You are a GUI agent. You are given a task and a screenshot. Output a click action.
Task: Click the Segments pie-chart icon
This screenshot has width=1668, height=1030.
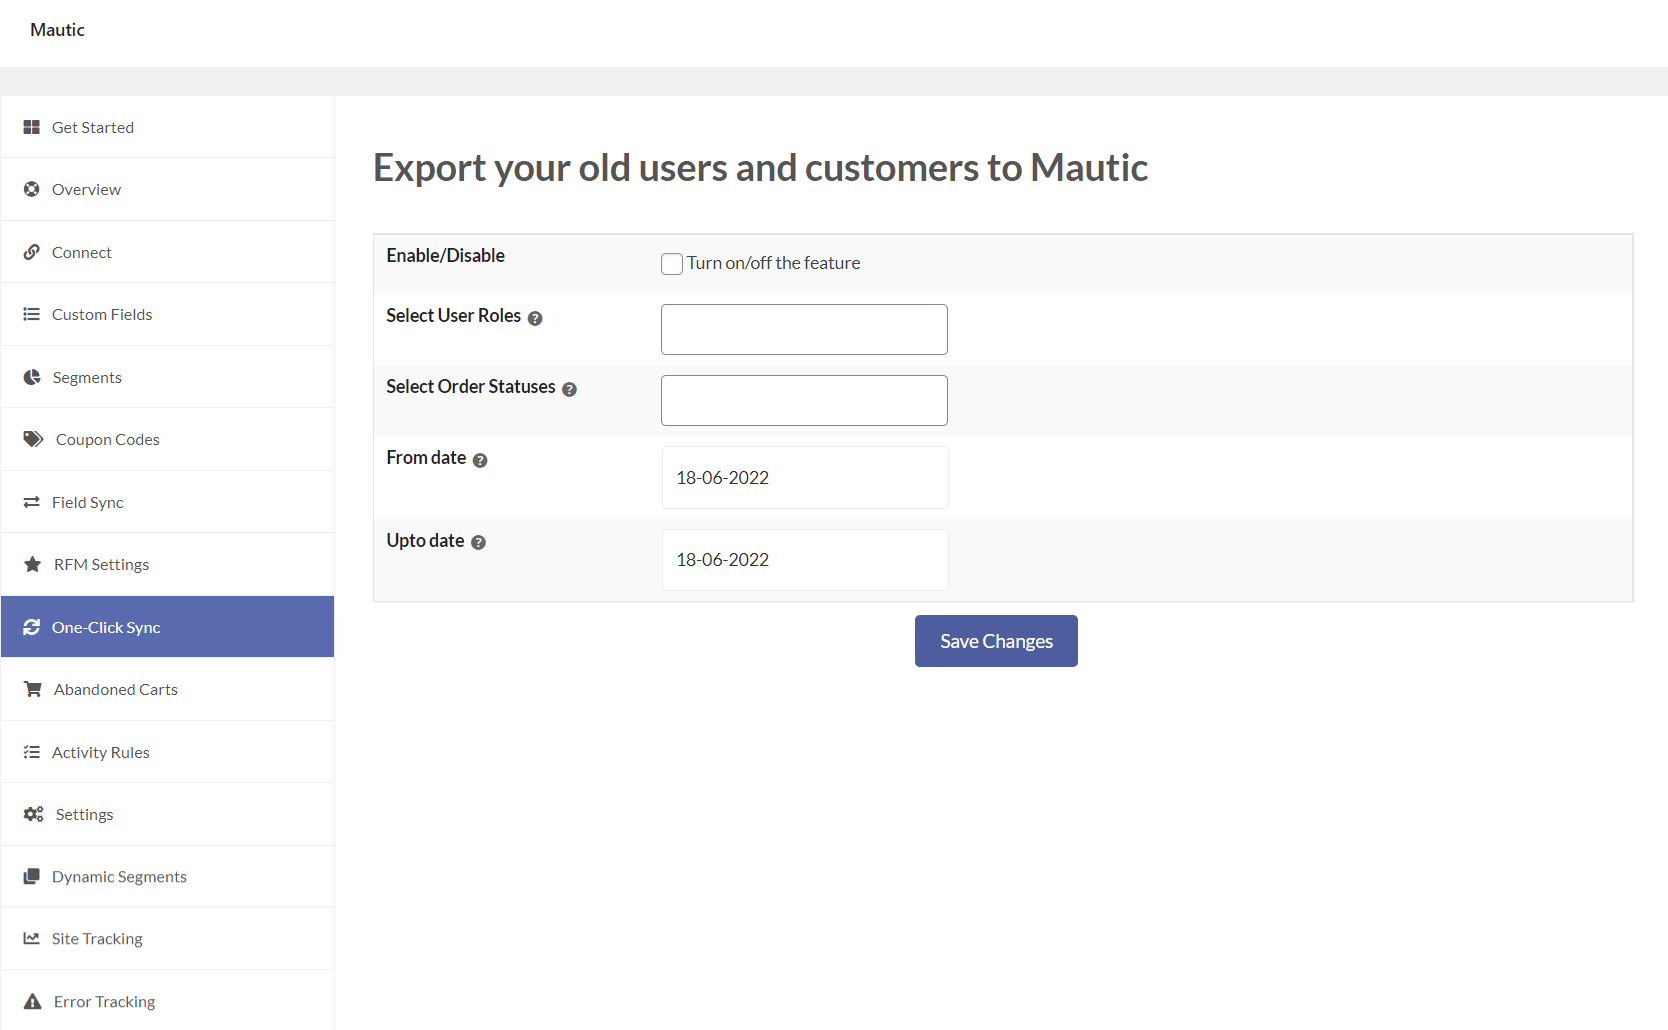[x=32, y=377]
